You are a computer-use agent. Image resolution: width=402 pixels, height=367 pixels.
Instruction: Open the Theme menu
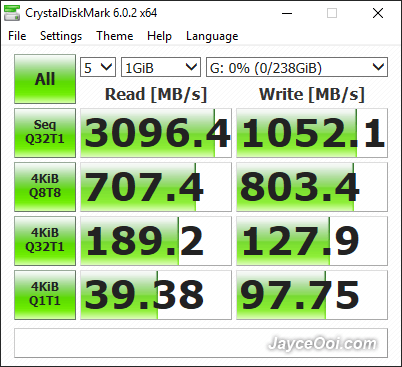115,36
